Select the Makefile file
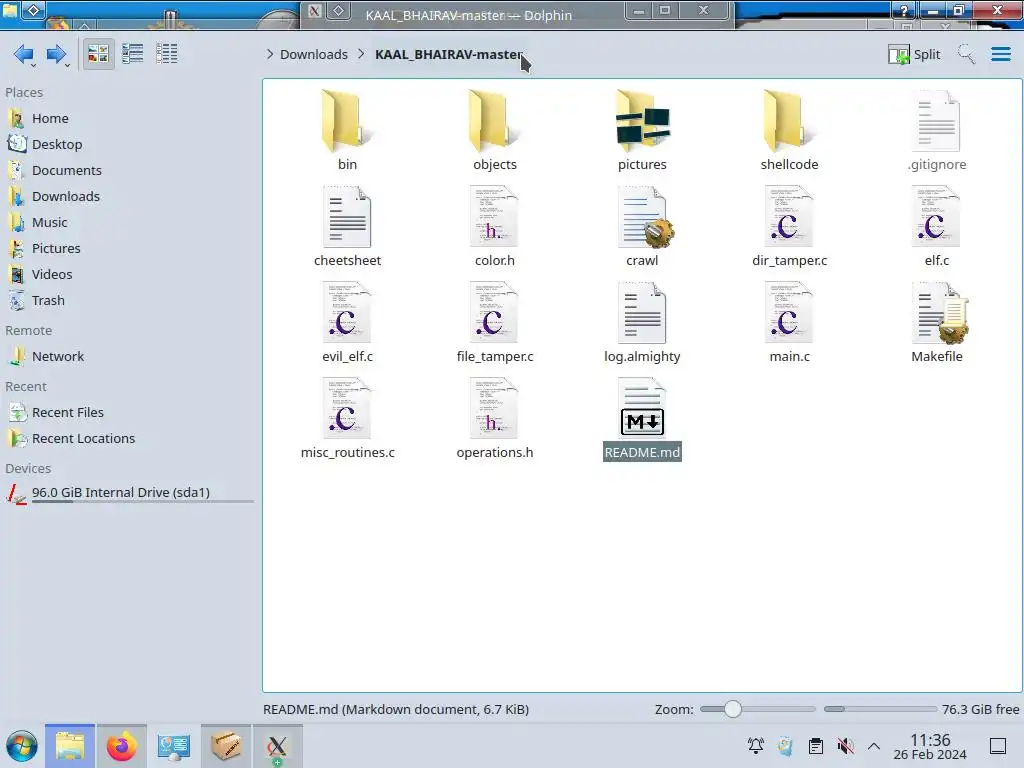Image resolution: width=1024 pixels, height=768 pixels. tap(936, 323)
